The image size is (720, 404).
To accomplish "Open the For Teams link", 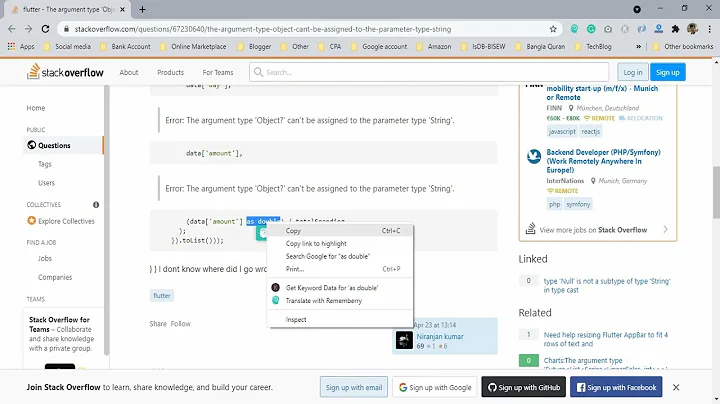I will (218, 72).
